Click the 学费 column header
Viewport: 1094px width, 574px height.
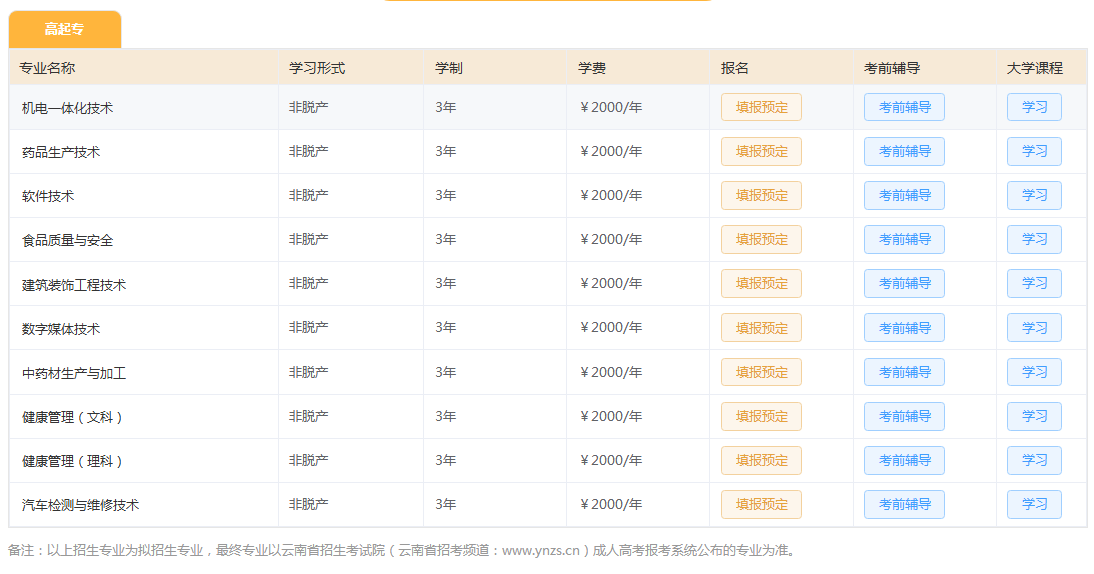click(592, 68)
